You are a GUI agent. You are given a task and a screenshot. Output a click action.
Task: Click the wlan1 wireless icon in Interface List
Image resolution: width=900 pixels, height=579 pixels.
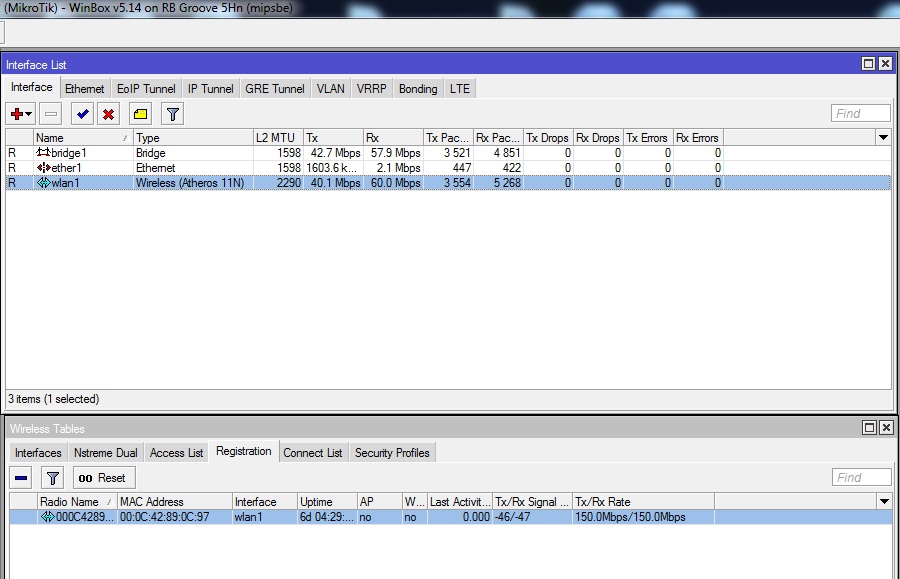point(43,182)
